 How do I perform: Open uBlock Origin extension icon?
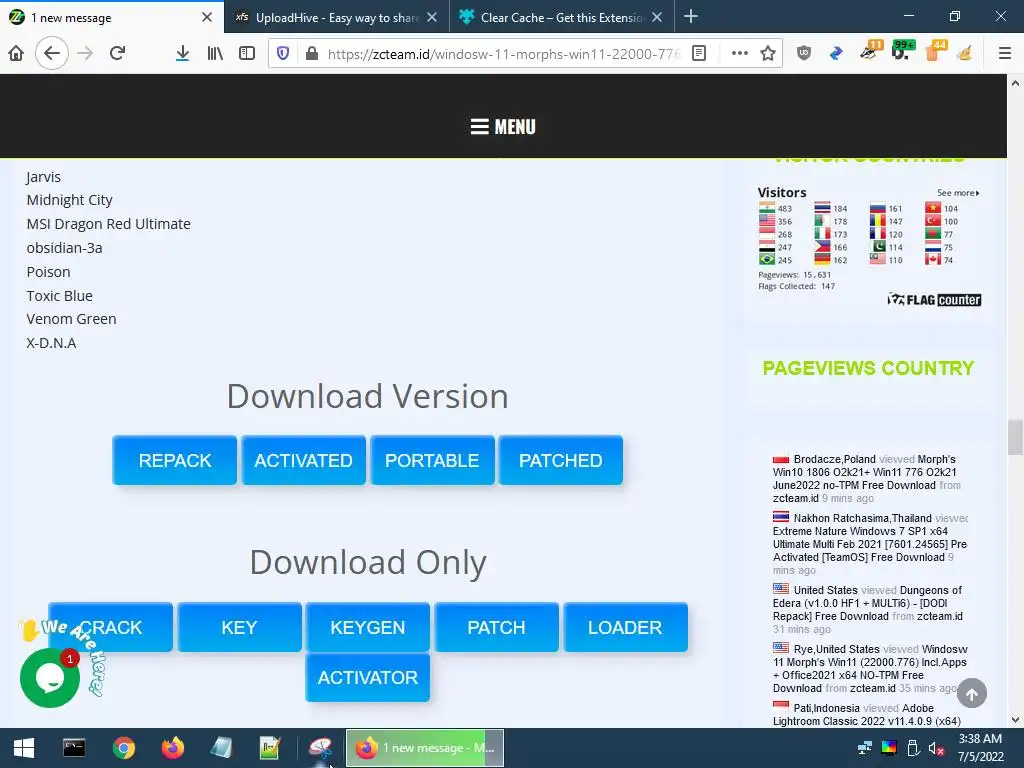click(x=804, y=54)
